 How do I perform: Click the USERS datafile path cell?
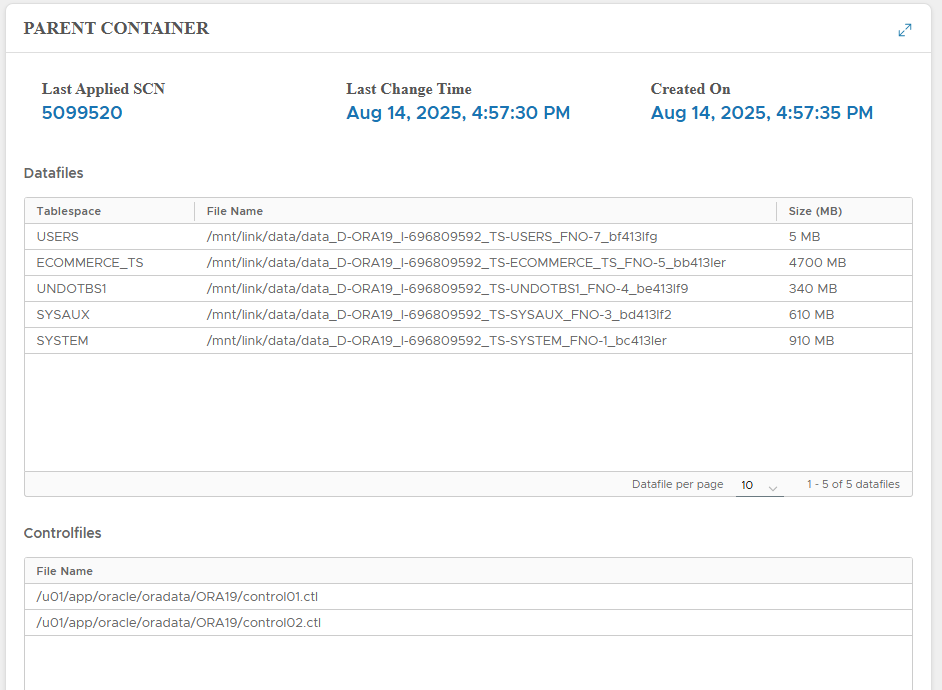(432, 237)
